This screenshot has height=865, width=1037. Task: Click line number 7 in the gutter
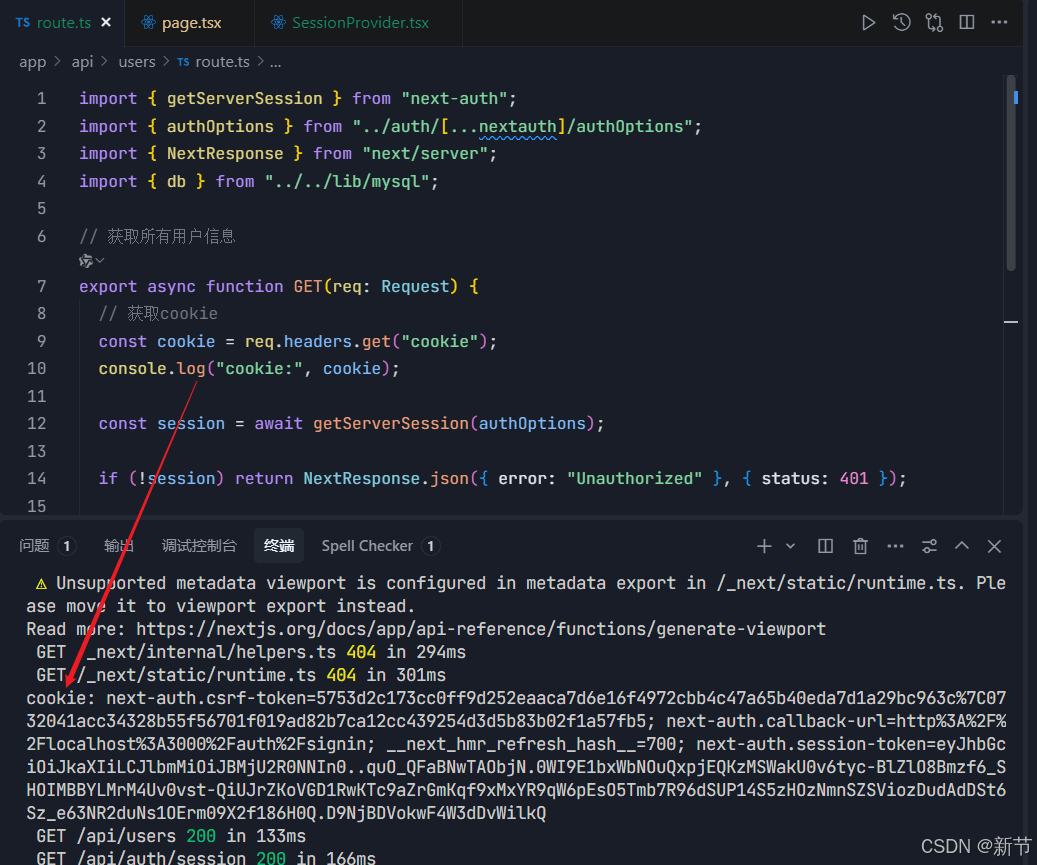pos(41,286)
